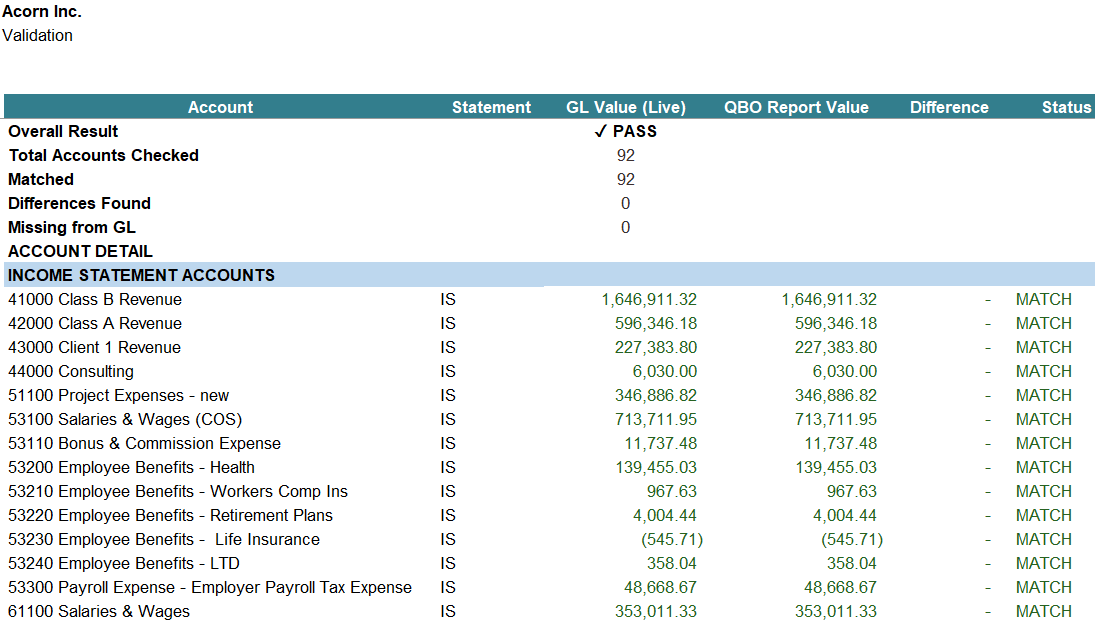Click MATCH status for 42000 Class A Revenue
Screen dimensions: 1095x623
pyautogui.click(x=1043, y=323)
